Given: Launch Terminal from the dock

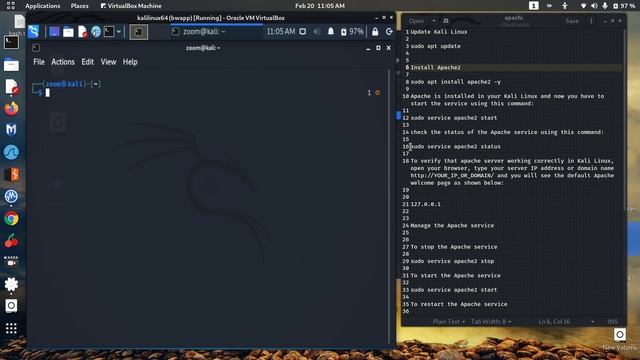Looking at the screenshot, I should [11, 42].
